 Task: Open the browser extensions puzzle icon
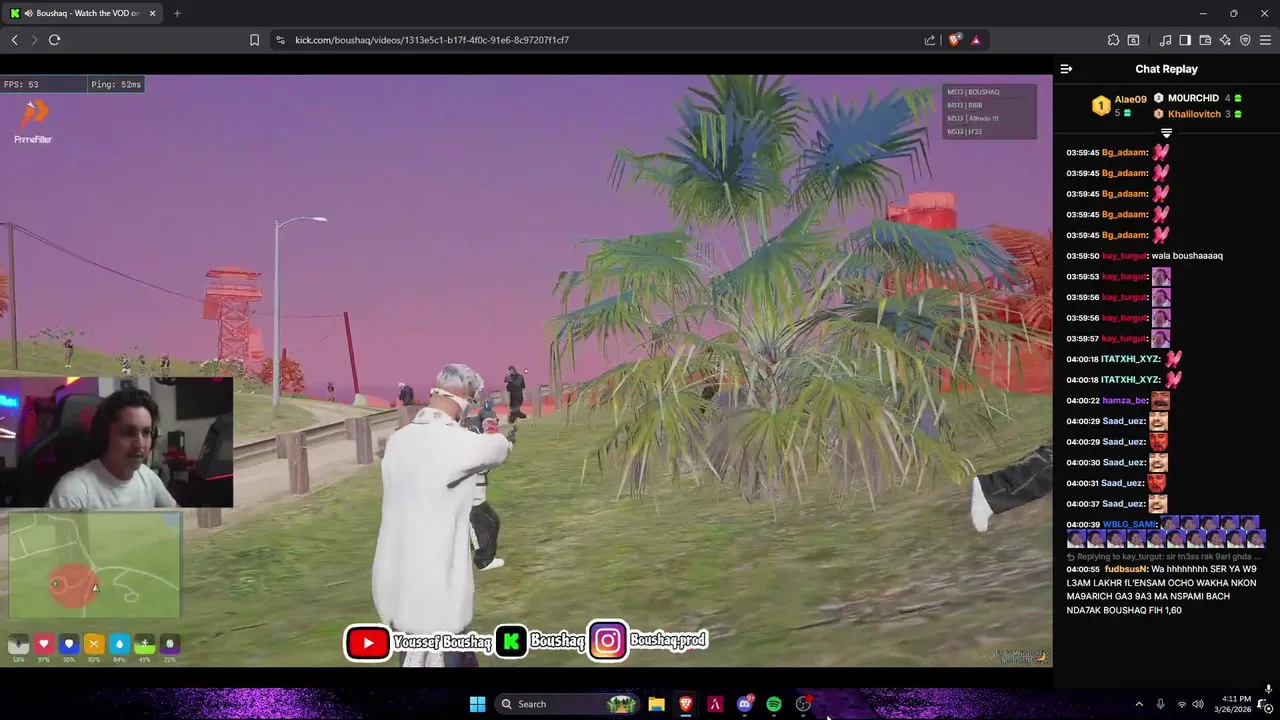[x=1113, y=40]
